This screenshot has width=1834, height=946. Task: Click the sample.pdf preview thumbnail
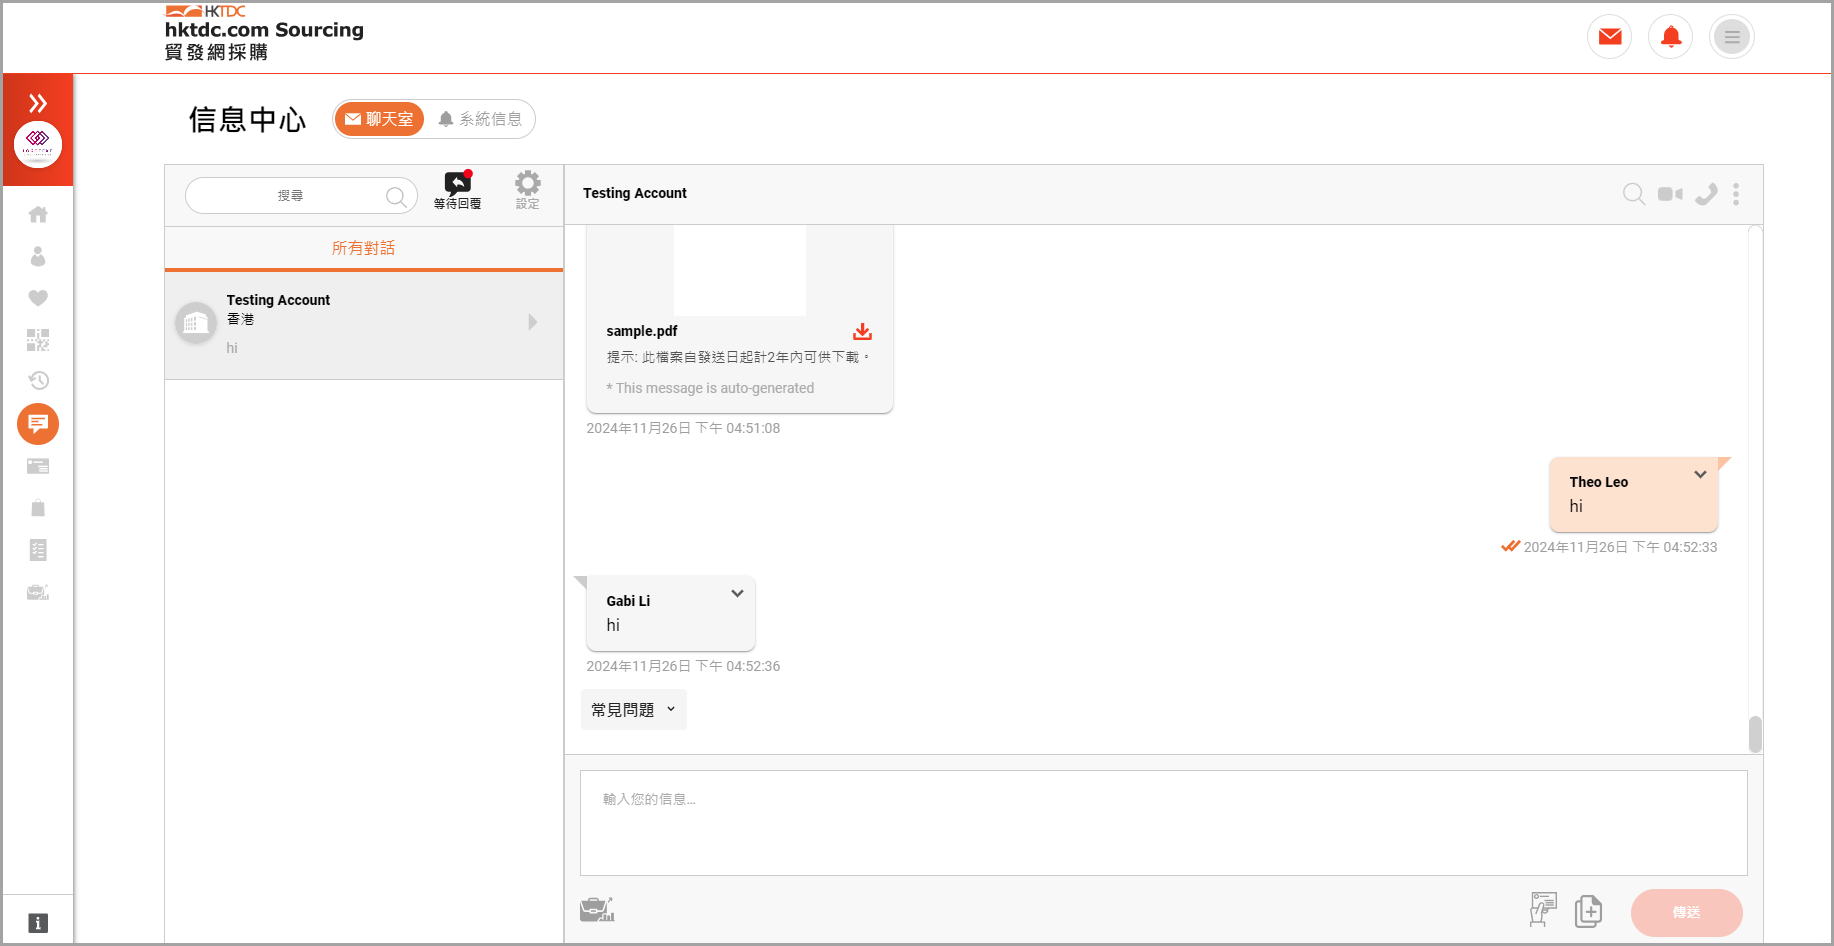pos(740,270)
